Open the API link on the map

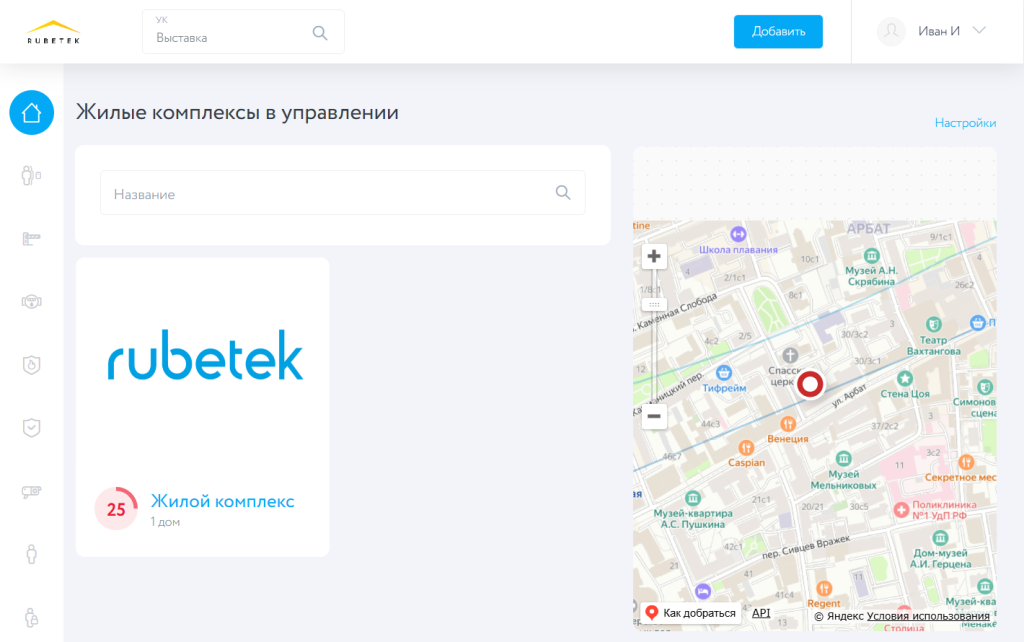click(x=761, y=611)
